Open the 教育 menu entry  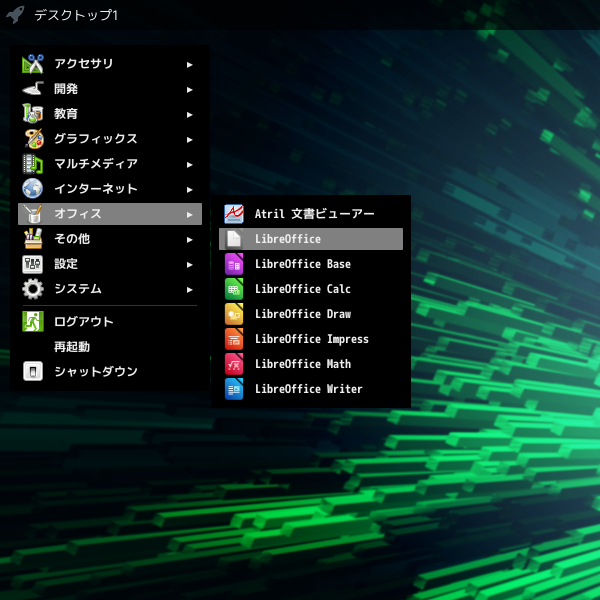(110, 114)
